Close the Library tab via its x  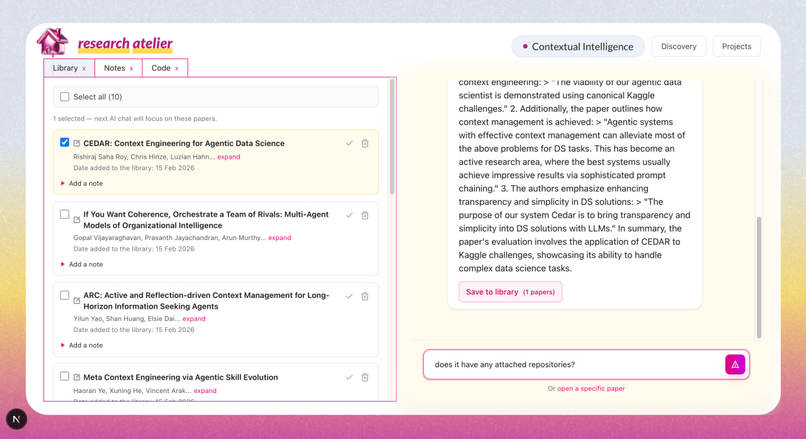tap(84, 68)
